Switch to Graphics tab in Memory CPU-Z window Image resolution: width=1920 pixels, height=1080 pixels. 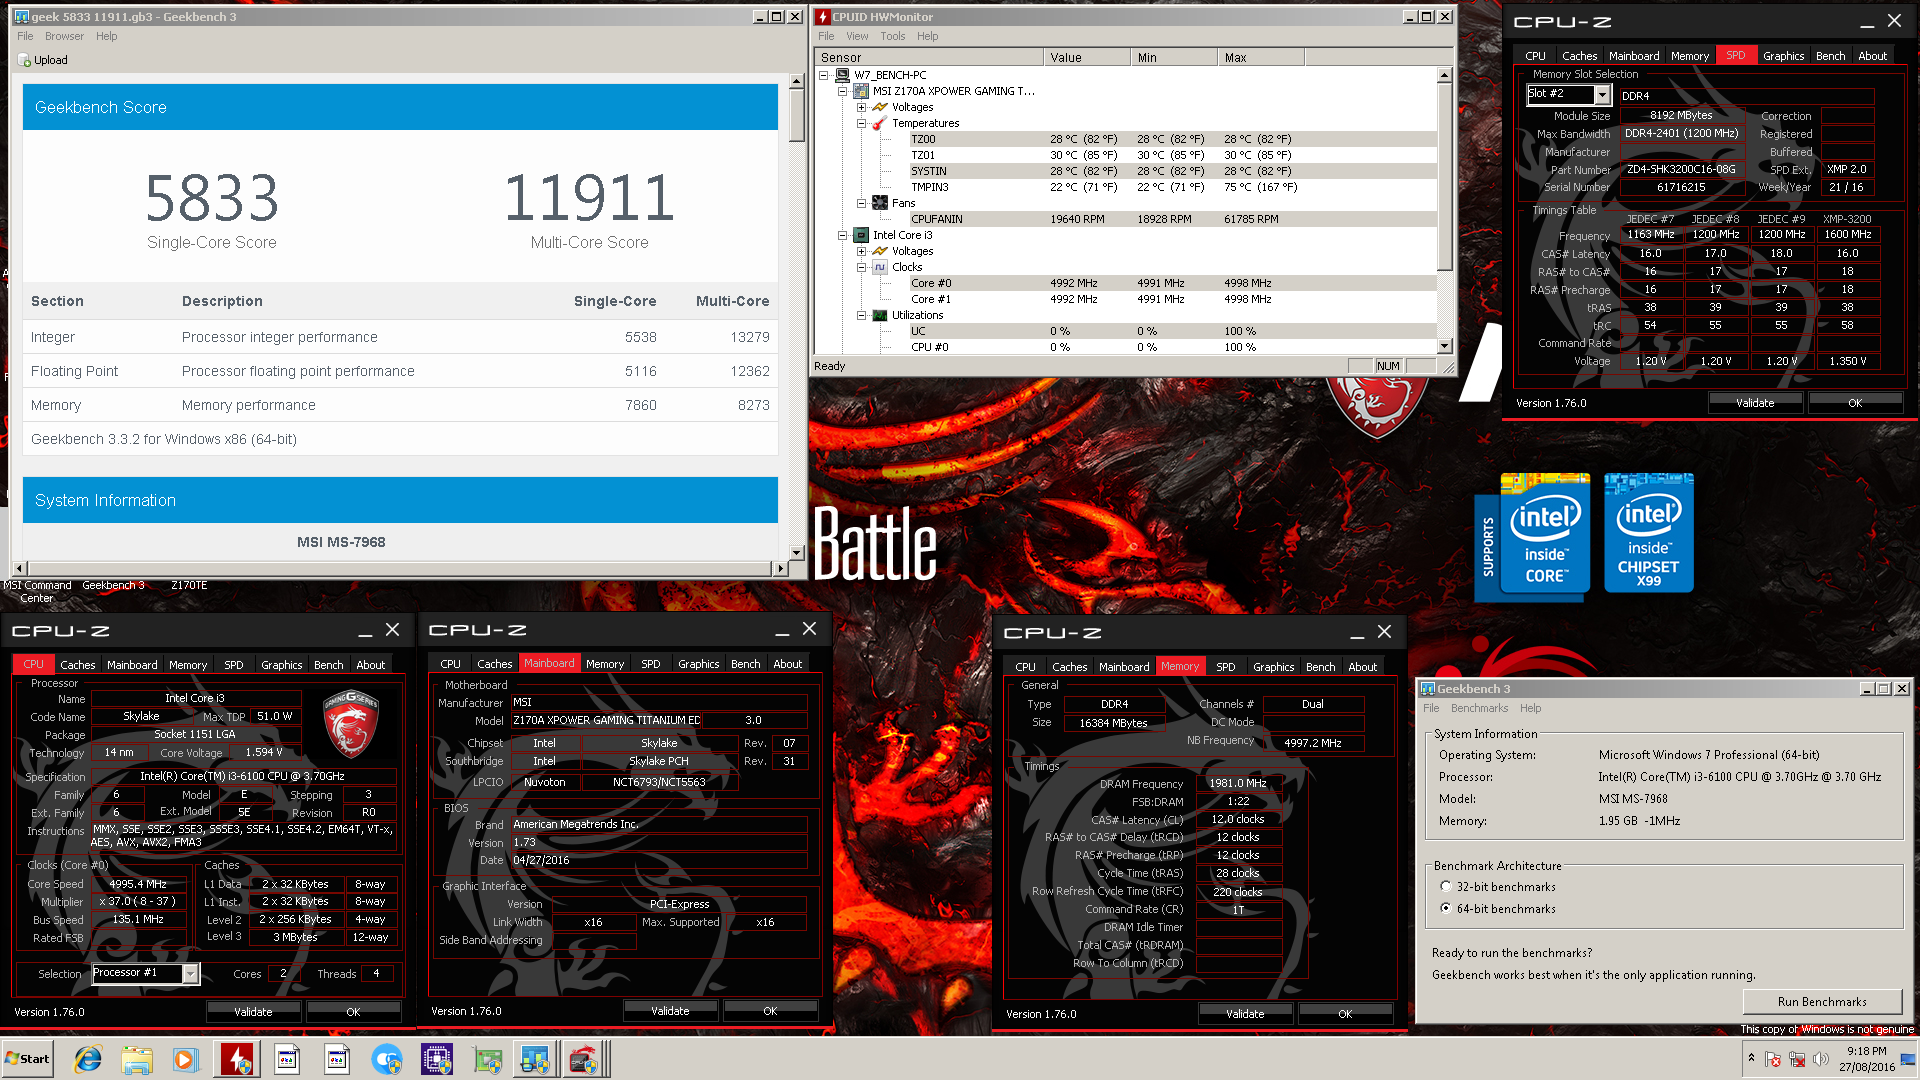click(x=1273, y=667)
